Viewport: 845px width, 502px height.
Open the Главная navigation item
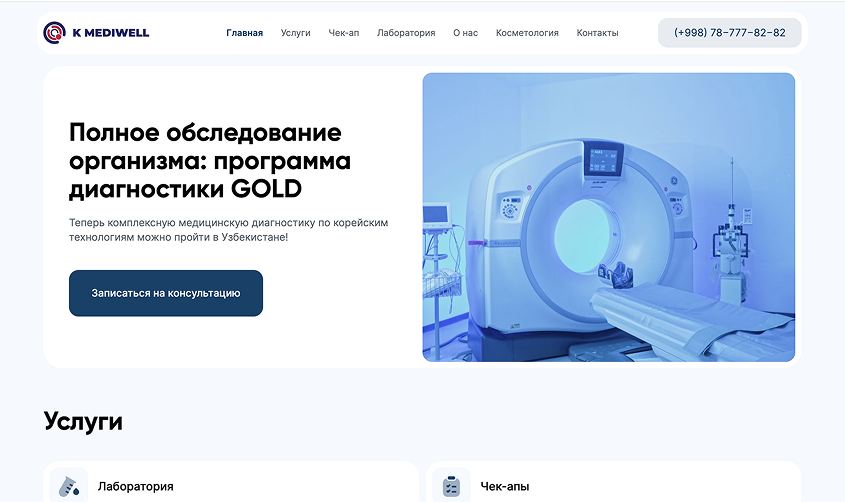245,33
